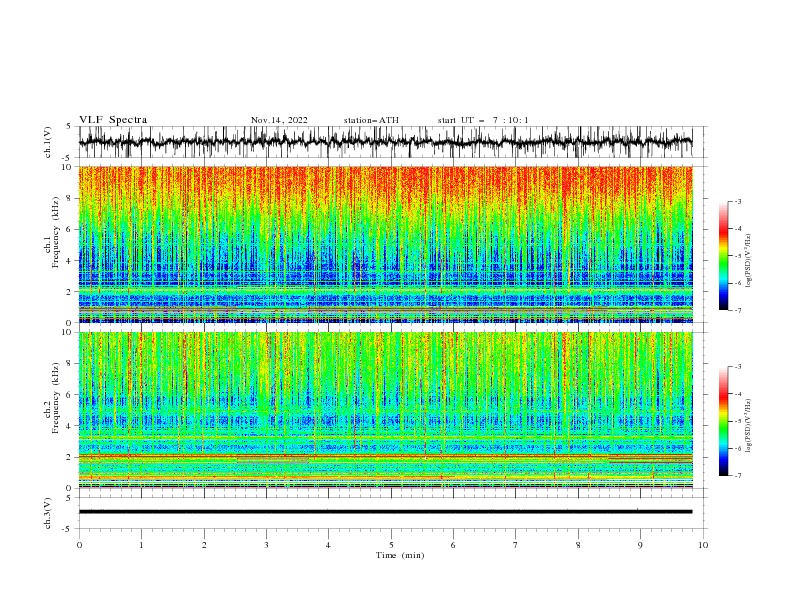Select the "start UT = 7 :10: 1" text
The image size is (792, 612).
483,120
